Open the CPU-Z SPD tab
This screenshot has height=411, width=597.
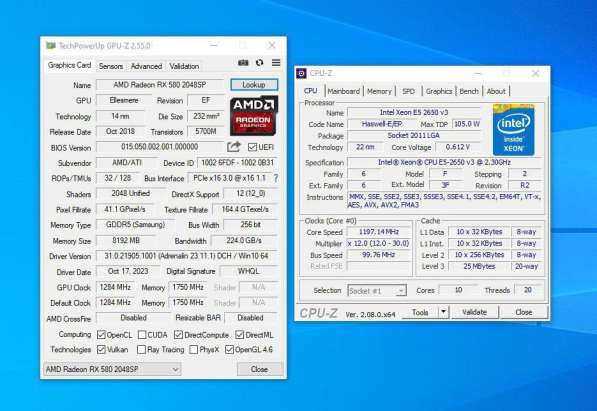(x=409, y=91)
